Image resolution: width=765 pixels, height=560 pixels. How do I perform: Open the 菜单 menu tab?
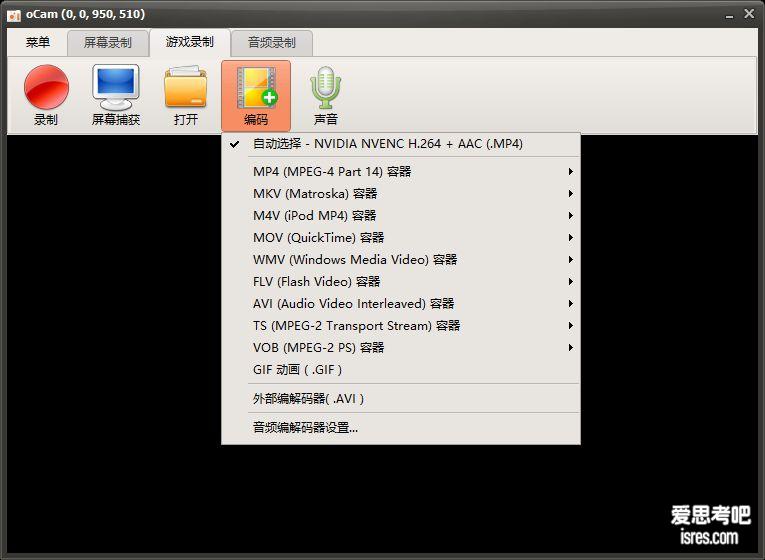38,42
